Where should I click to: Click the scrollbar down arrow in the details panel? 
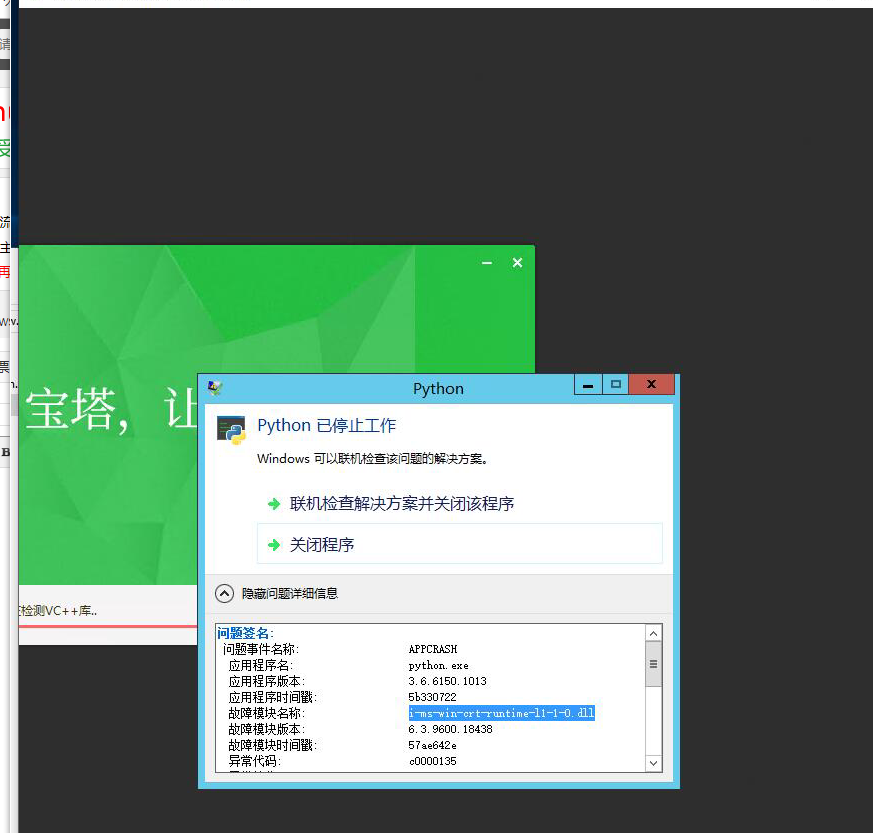(x=653, y=762)
